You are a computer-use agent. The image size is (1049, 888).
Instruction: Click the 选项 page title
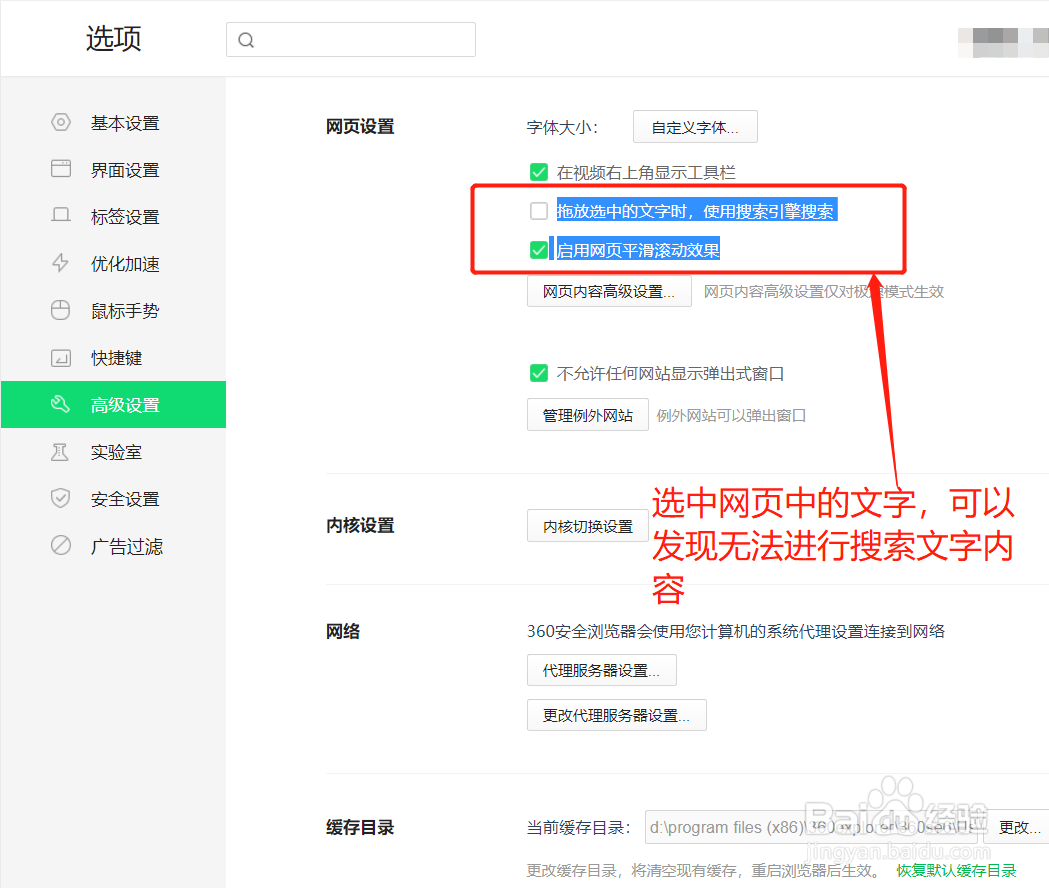(x=114, y=38)
